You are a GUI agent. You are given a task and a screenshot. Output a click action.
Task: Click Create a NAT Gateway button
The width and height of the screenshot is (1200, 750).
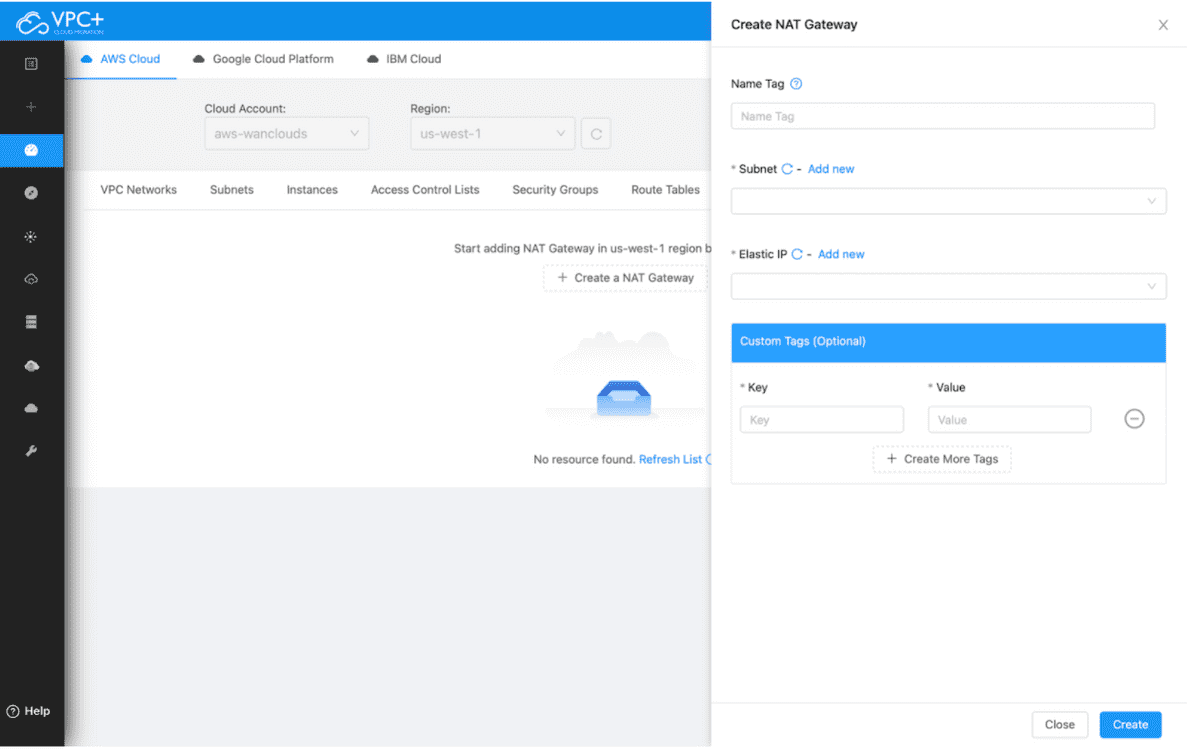626,278
